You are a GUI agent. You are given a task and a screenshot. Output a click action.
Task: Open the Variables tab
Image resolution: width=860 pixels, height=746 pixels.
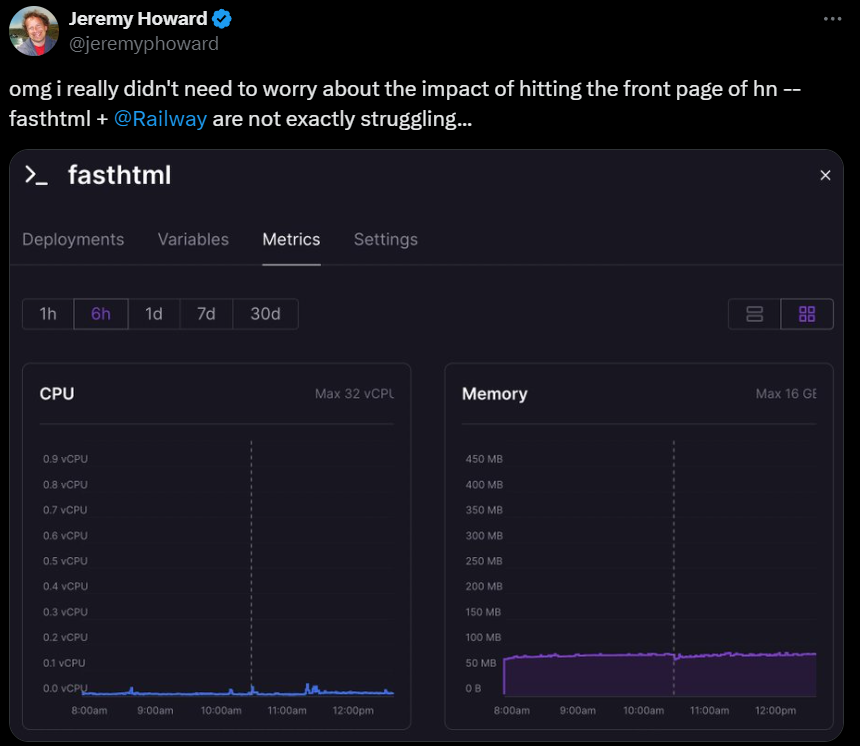(193, 239)
